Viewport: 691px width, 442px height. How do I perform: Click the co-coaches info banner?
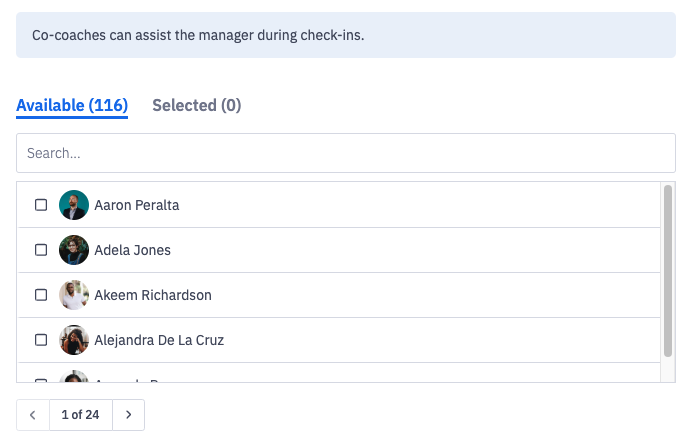(345, 35)
